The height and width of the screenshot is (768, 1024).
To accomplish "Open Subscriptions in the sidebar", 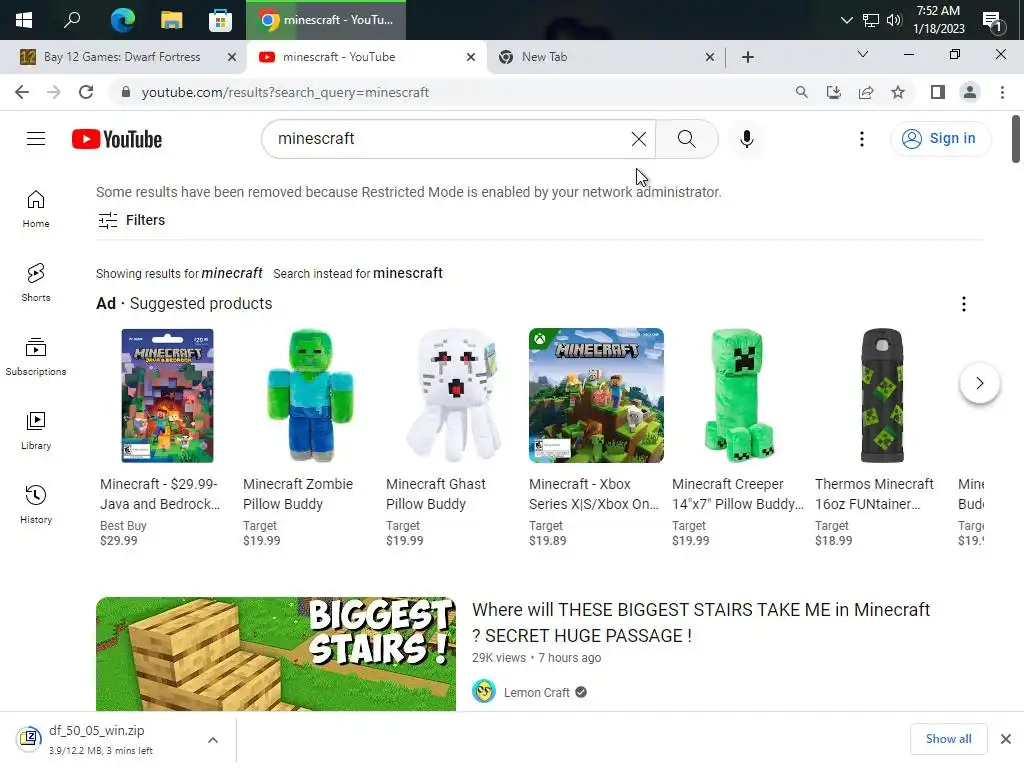I will (x=36, y=357).
